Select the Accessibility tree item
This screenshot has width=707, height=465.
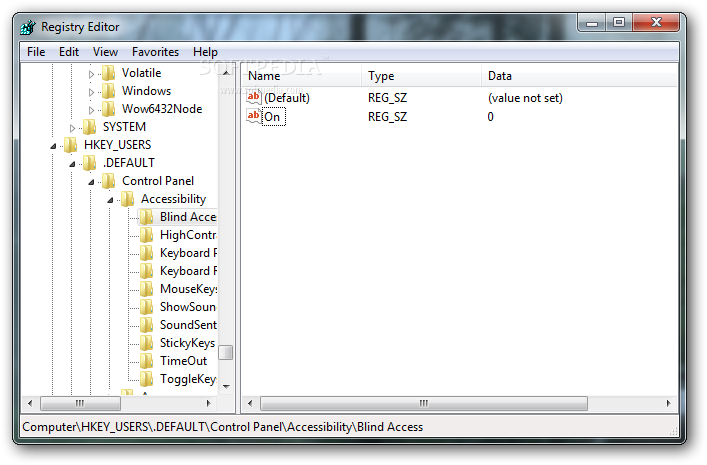coord(173,199)
